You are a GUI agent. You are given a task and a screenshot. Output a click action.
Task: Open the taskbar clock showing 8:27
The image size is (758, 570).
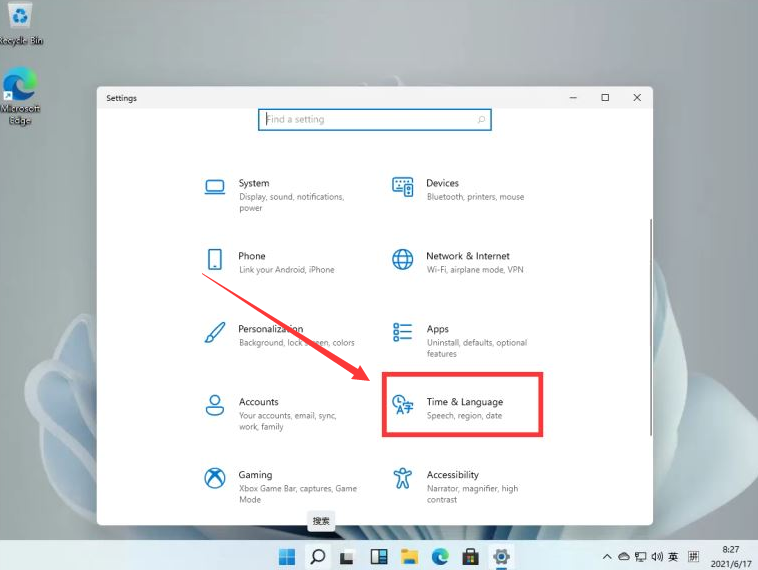point(730,557)
